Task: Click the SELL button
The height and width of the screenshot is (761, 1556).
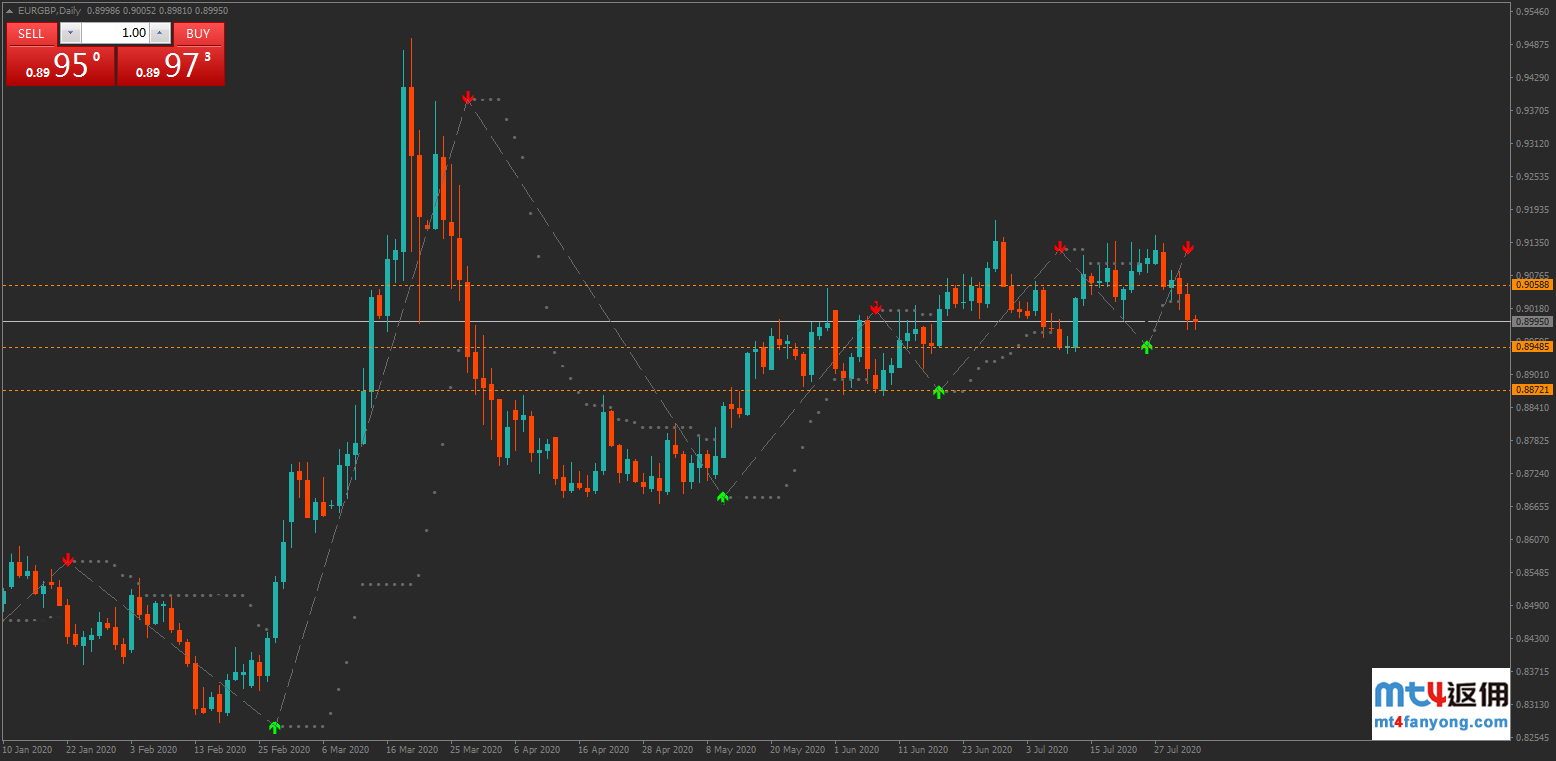Action: pos(31,33)
